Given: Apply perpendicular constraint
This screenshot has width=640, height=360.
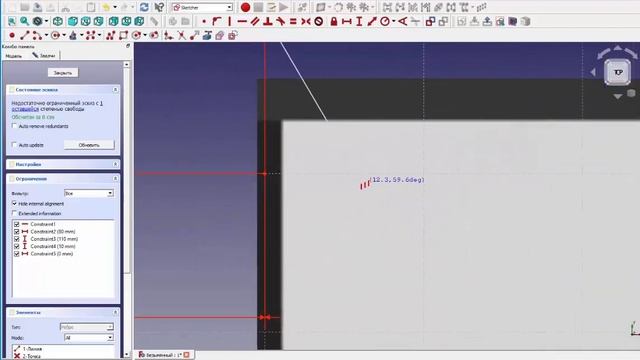Looking at the screenshot, I should tap(268, 21).
